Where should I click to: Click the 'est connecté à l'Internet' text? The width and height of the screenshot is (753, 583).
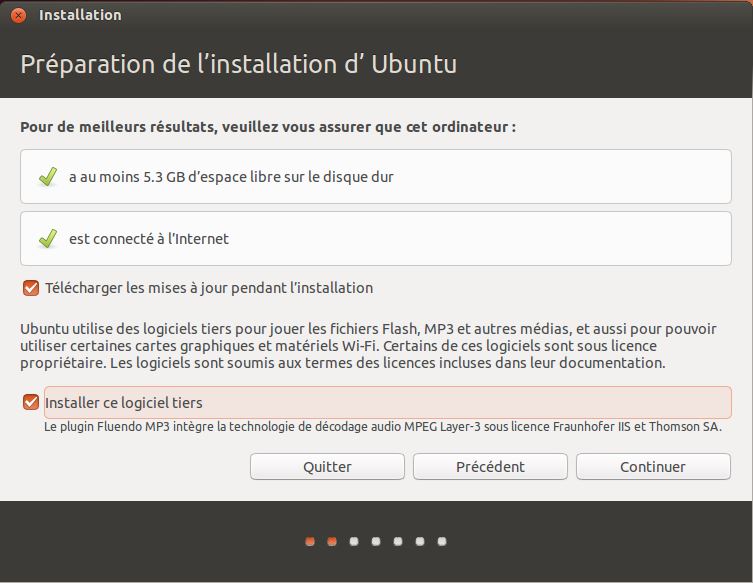[149, 239]
